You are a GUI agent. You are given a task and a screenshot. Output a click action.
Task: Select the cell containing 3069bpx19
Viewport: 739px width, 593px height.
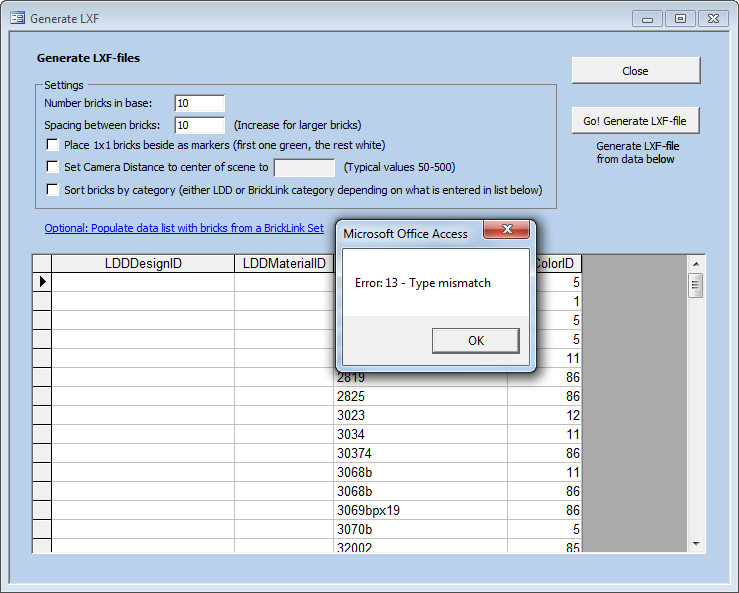420,510
